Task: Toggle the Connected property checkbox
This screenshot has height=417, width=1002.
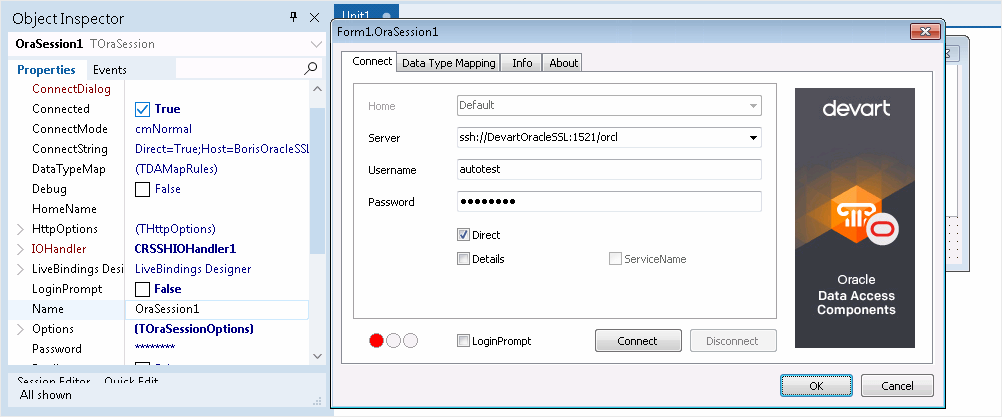Action: (x=142, y=109)
